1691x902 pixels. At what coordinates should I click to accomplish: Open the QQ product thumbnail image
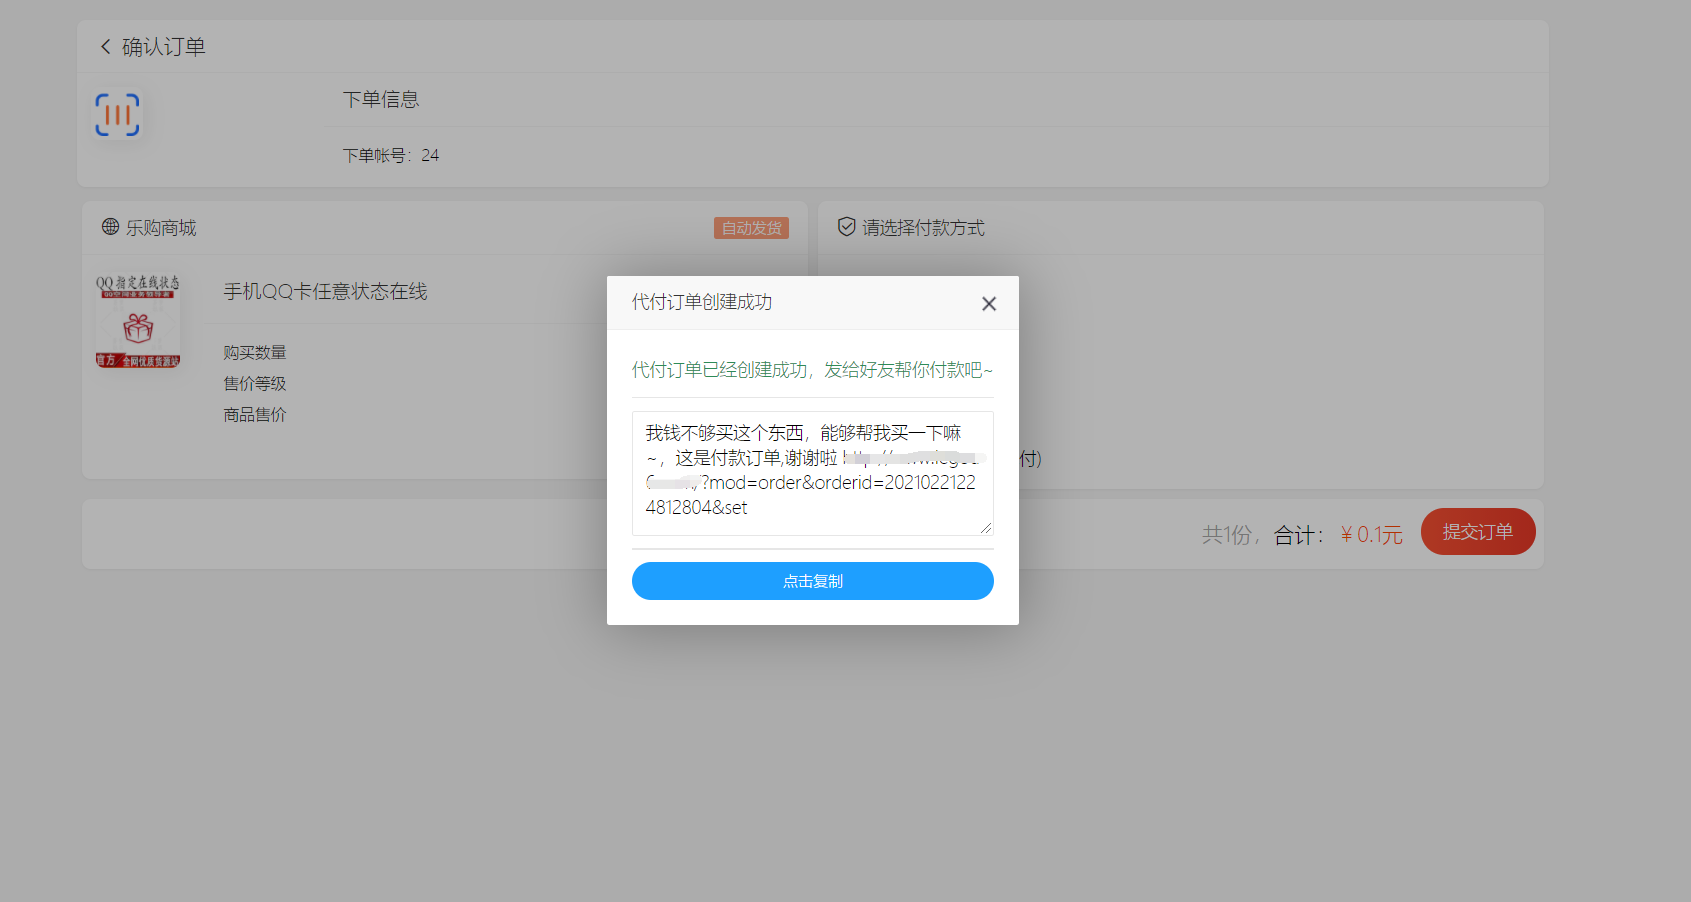point(138,323)
